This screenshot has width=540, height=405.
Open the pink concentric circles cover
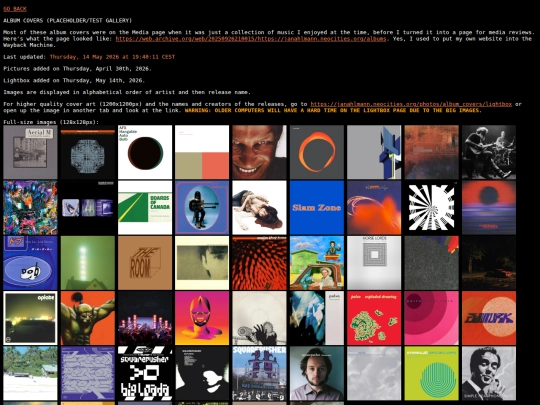pyautogui.click(x=432, y=318)
